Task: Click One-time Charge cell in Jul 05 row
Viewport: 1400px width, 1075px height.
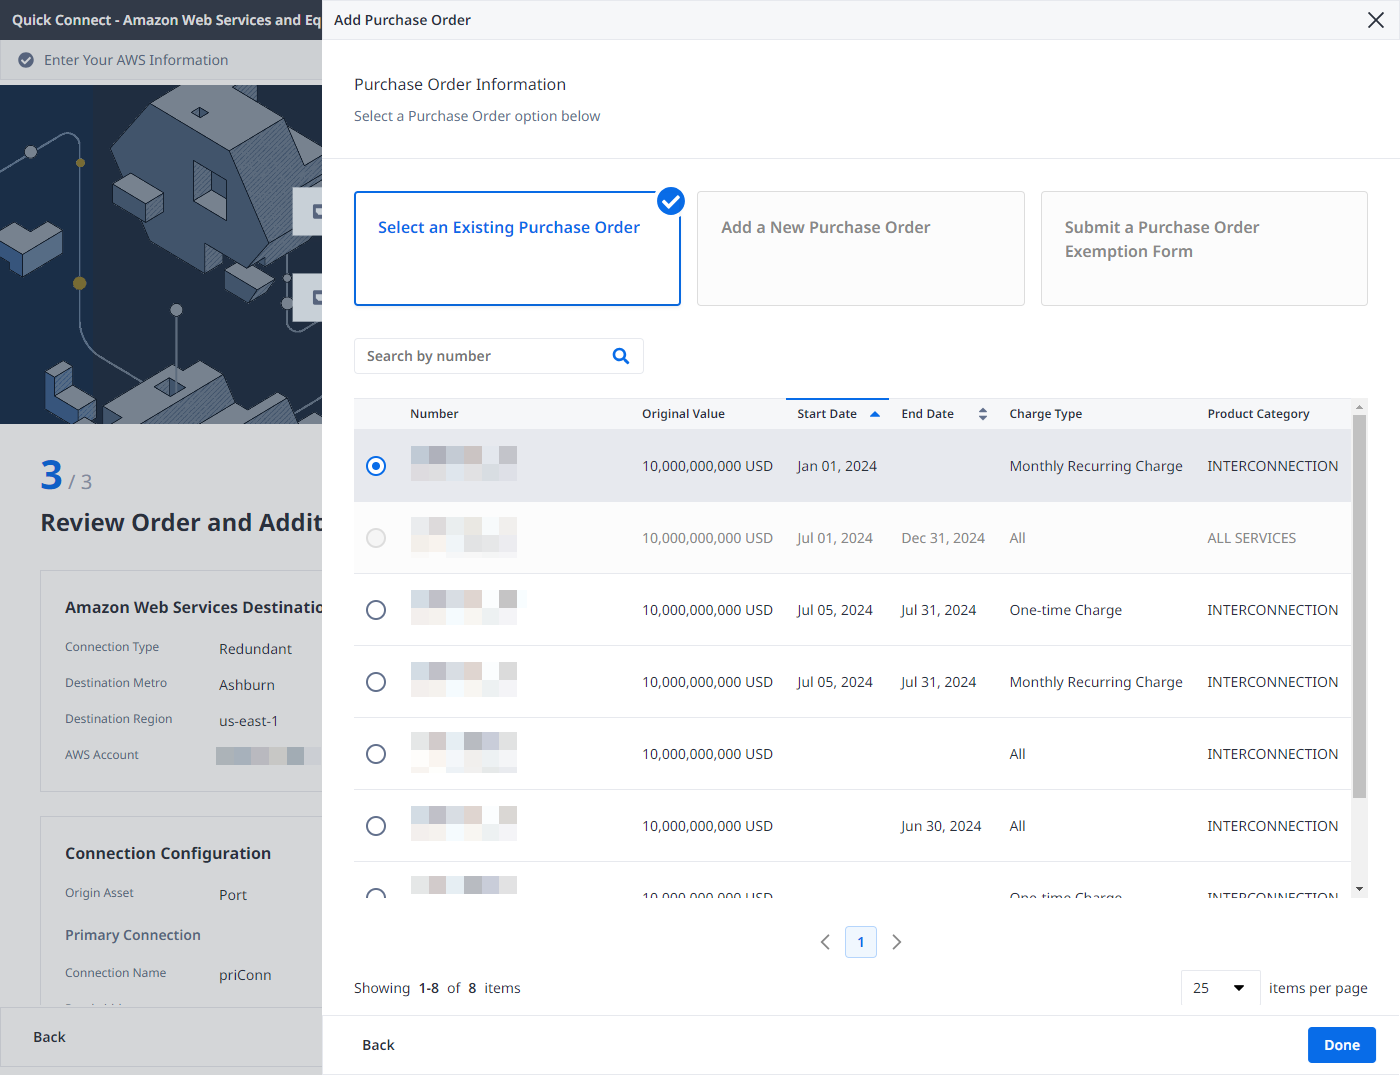Action: [1065, 610]
